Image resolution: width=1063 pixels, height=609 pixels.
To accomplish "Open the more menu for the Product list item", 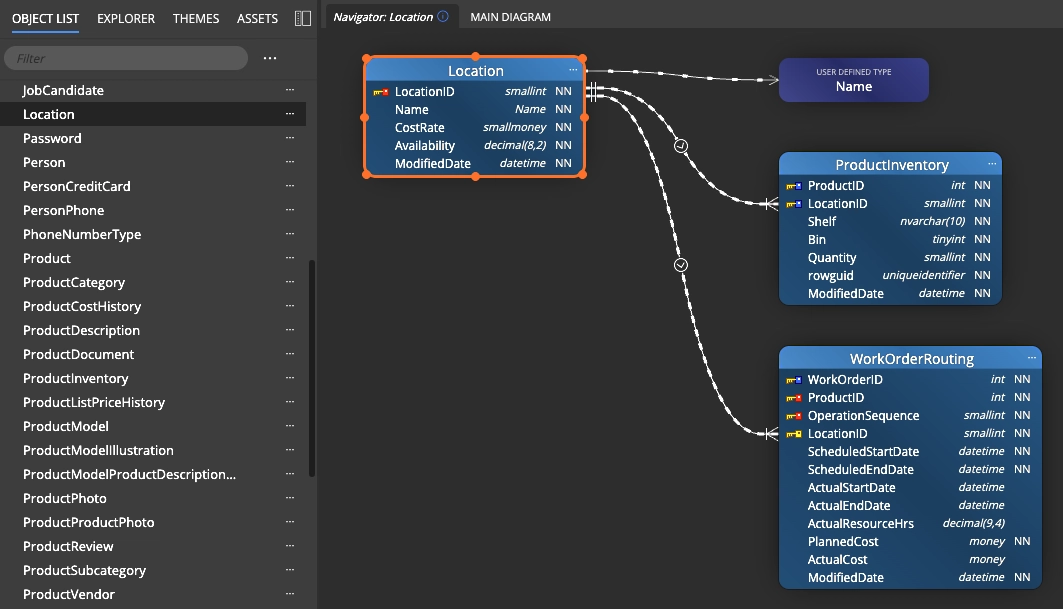I will (x=290, y=258).
